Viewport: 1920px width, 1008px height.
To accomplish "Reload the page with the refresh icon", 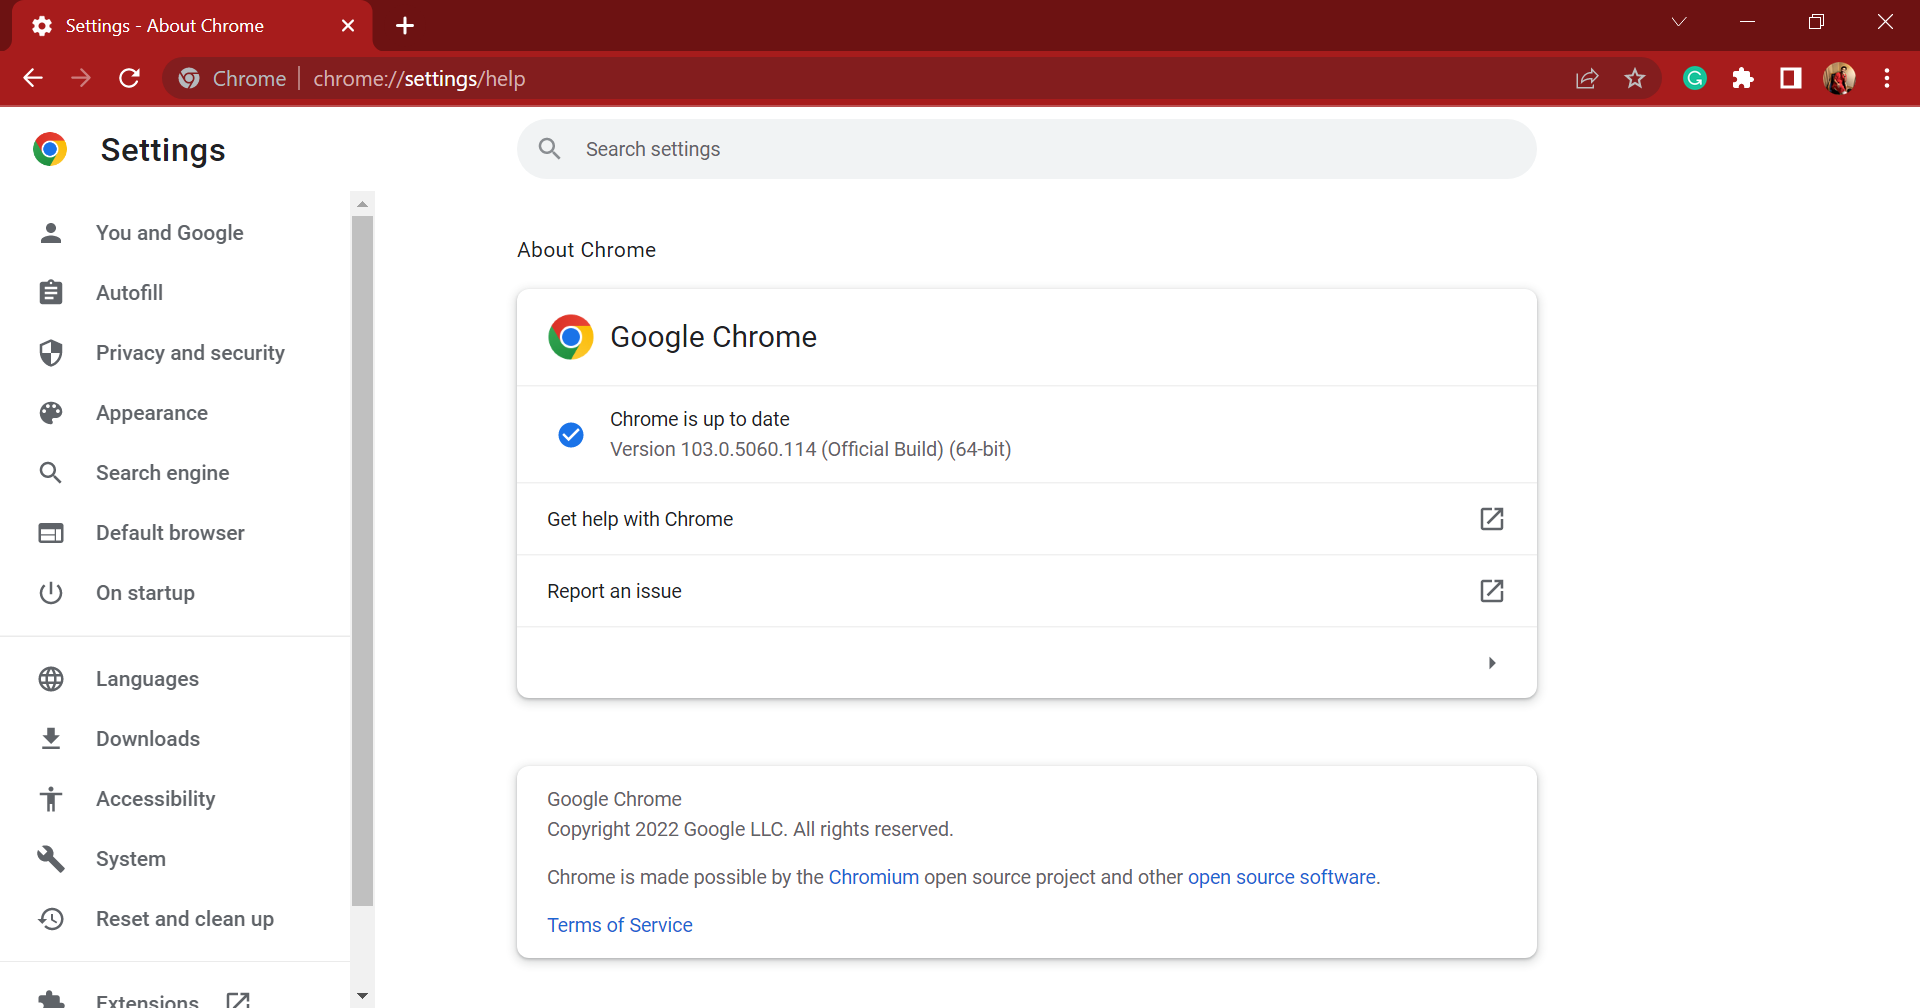I will coord(129,78).
